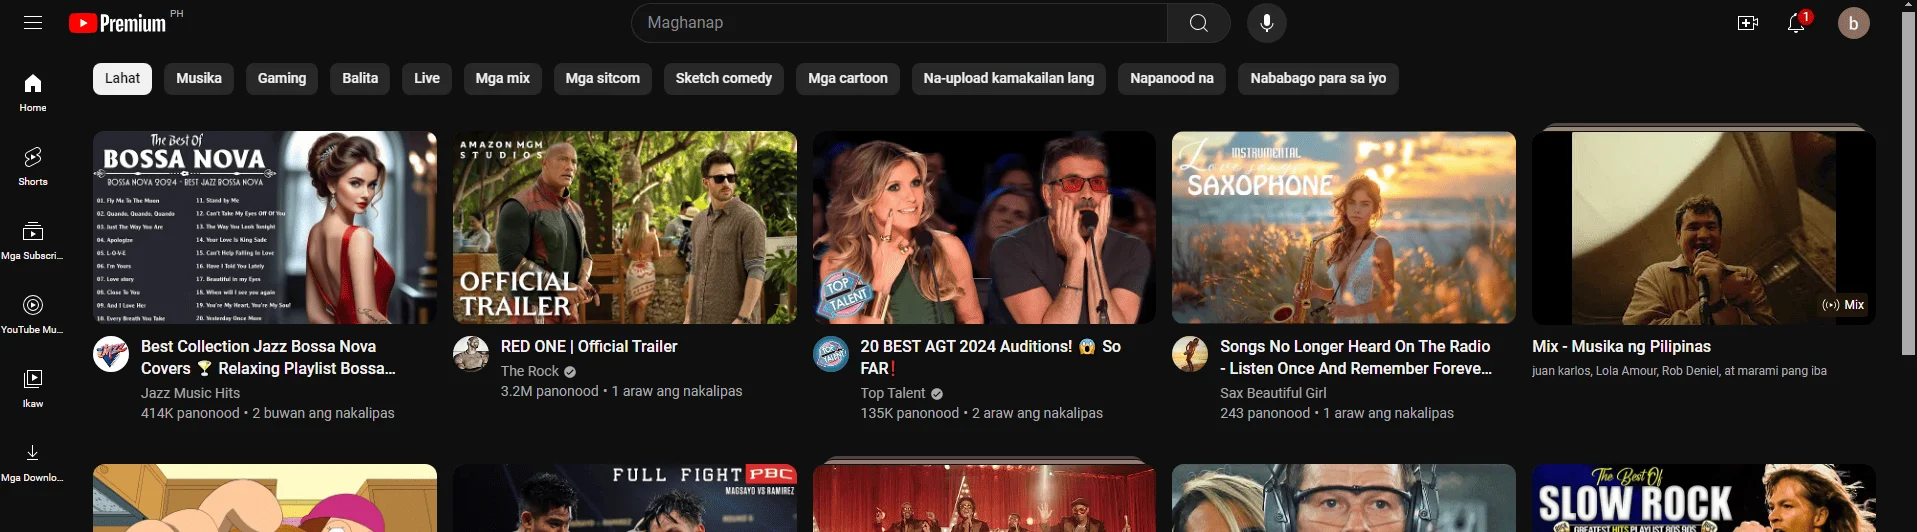The width and height of the screenshot is (1917, 532).
Task: Open YouTube Music in sidebar
Action: (33, 314)
